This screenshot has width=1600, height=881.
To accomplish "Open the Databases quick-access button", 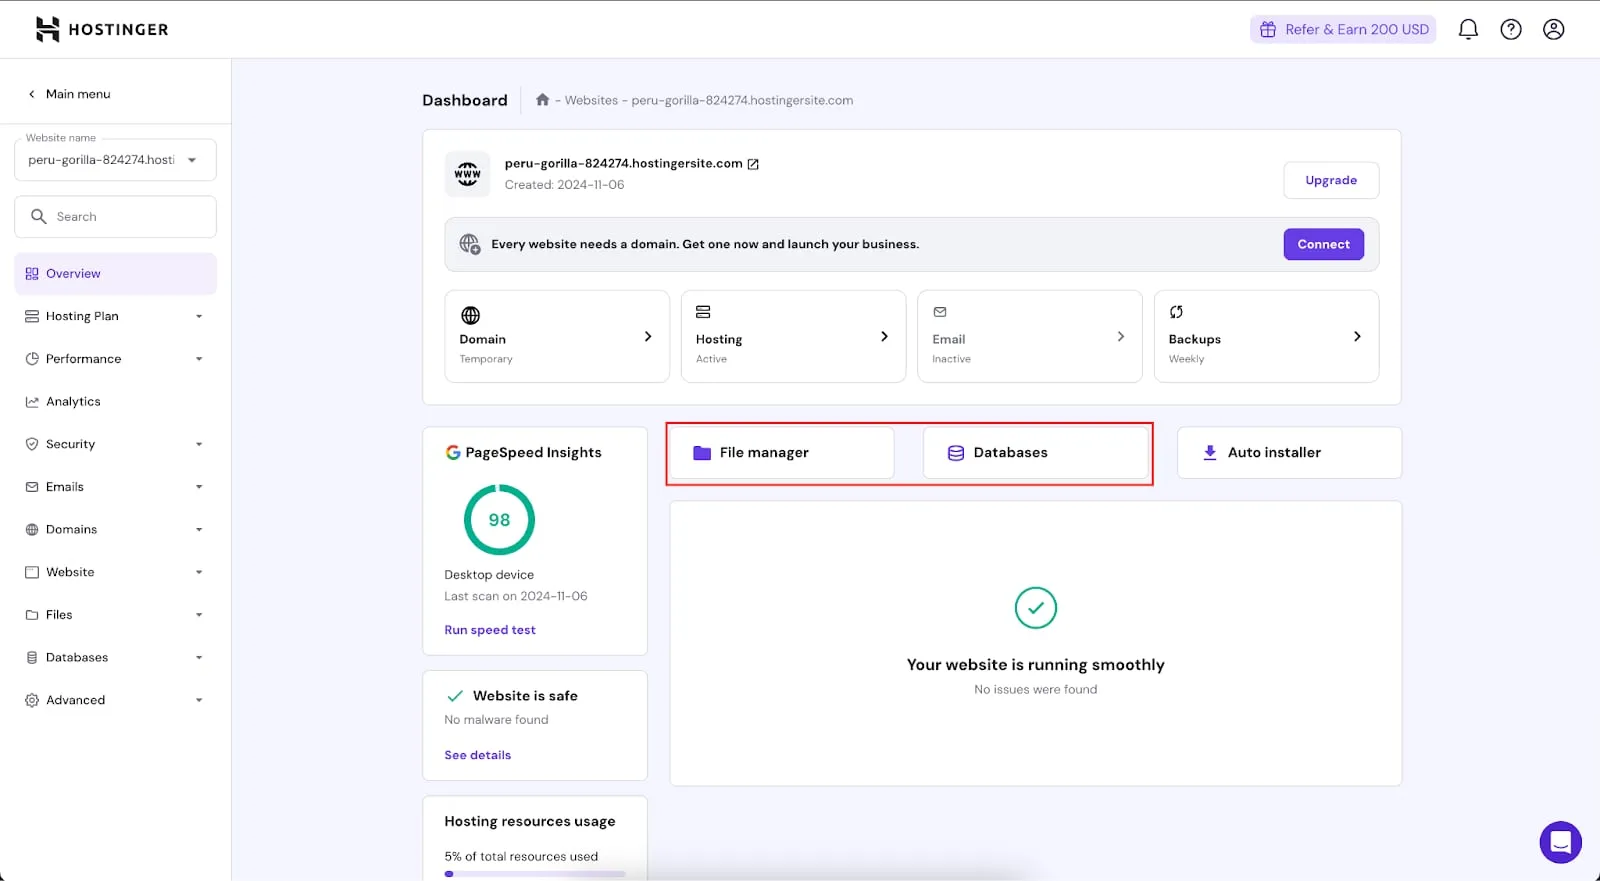I will tap(1036, 453).
